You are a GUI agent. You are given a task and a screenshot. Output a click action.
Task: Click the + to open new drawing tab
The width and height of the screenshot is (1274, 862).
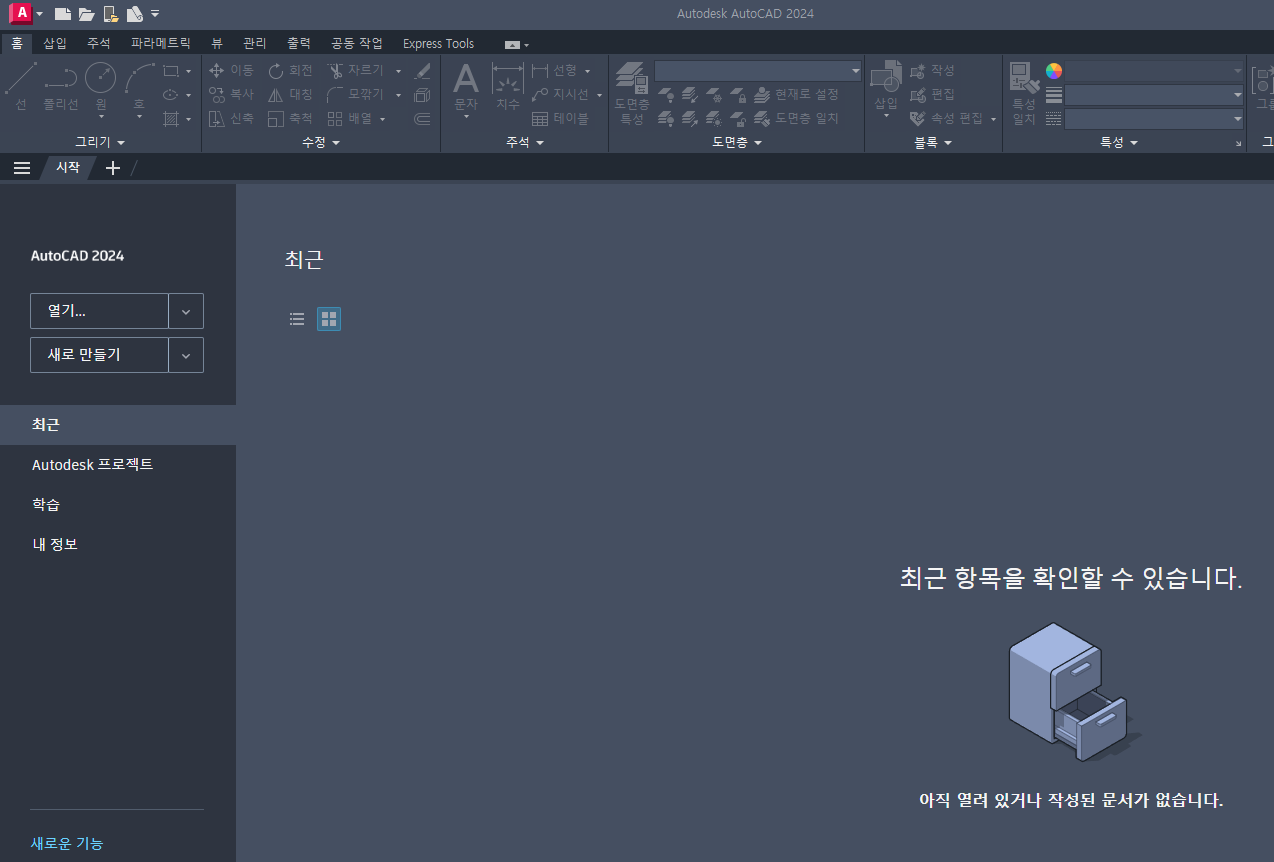112,167
